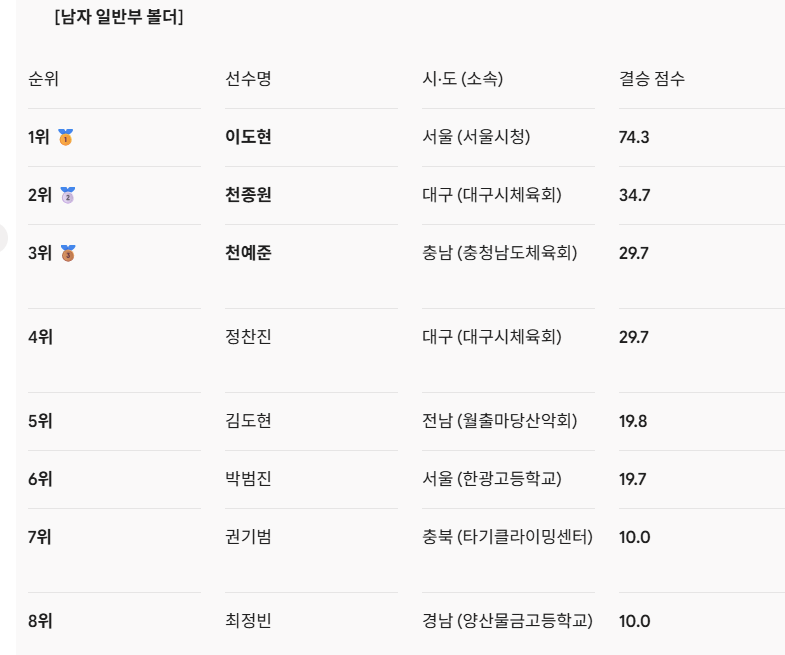
Task: Select player name 최정빈
Action: [x=248, y=621]
